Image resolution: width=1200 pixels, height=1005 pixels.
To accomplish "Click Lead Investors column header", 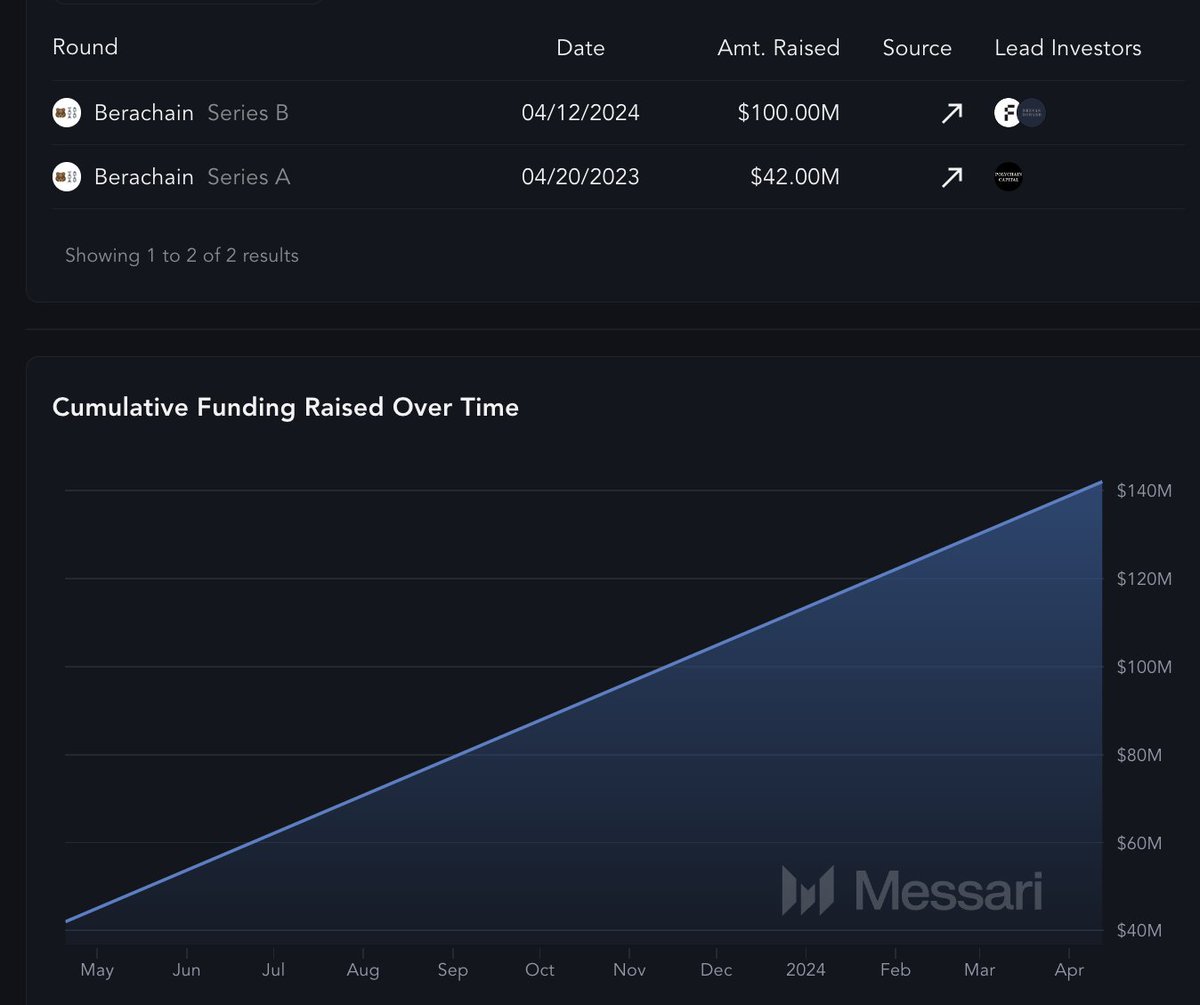I will (1068, 48).
